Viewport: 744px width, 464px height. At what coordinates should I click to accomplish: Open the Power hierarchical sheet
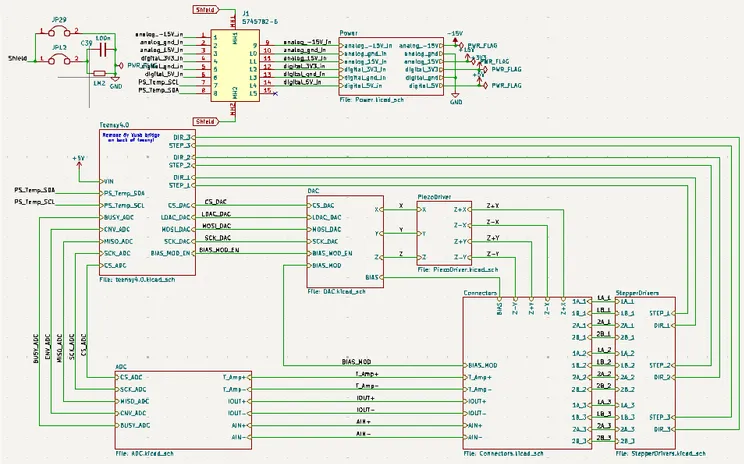click(x=391, y=67)
